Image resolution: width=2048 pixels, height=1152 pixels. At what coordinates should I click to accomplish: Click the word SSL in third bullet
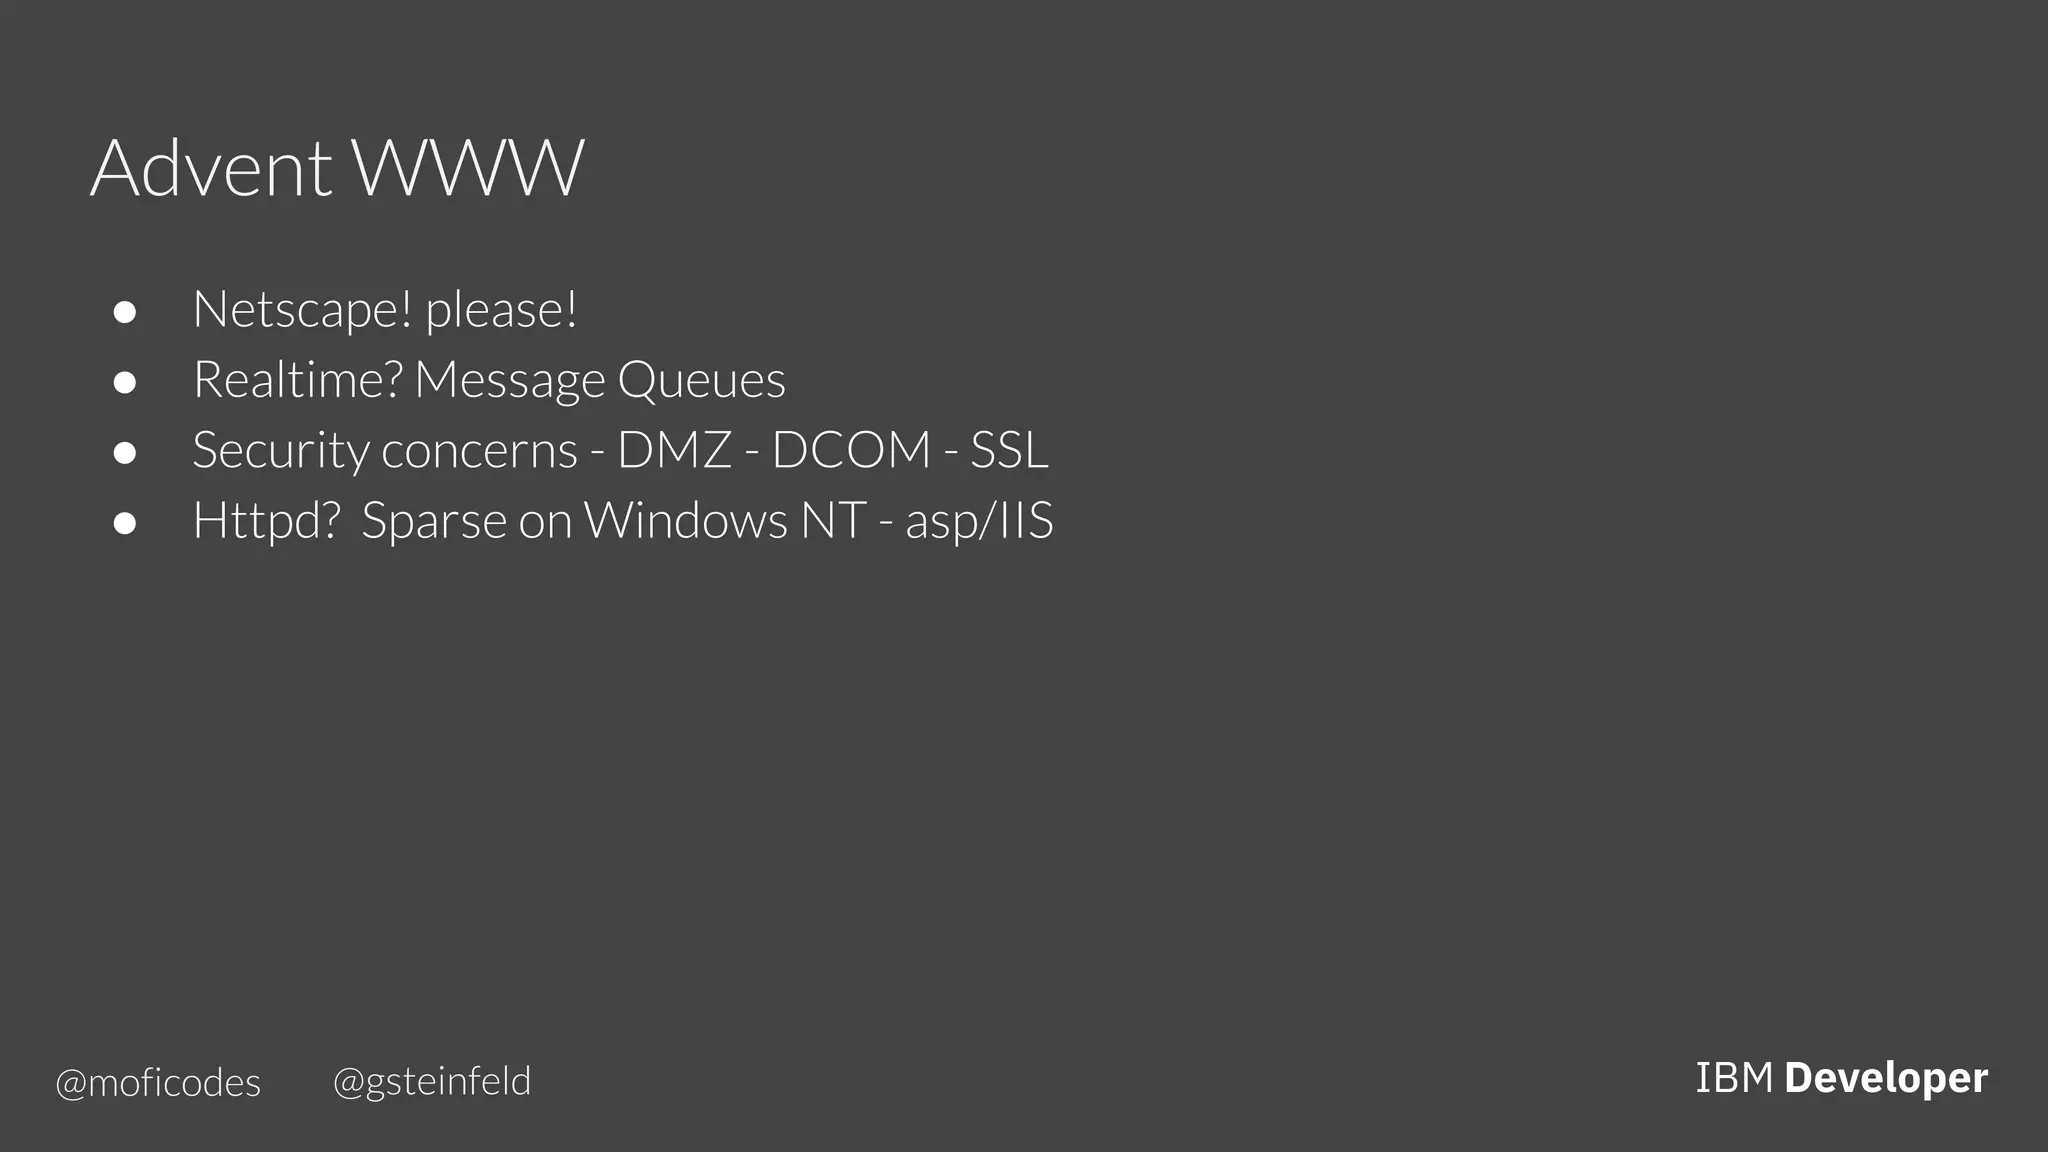(1010, 450)
